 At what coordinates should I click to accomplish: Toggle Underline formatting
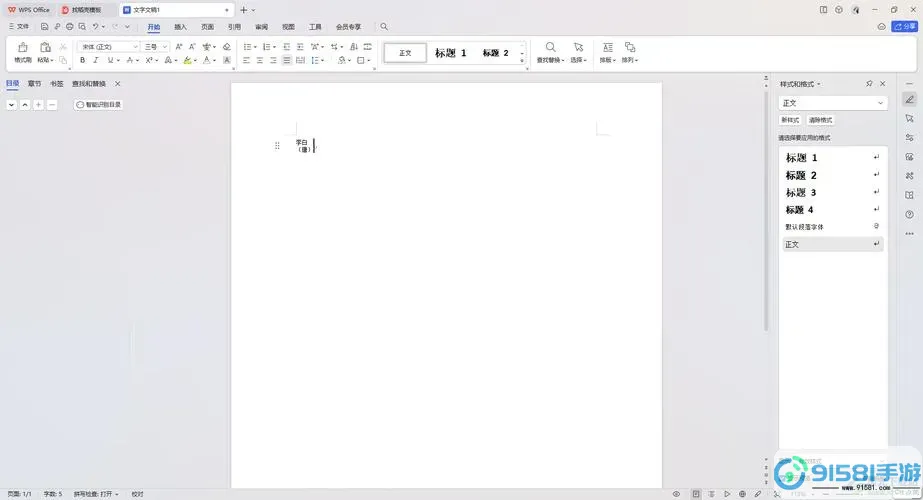click(109, 60)
